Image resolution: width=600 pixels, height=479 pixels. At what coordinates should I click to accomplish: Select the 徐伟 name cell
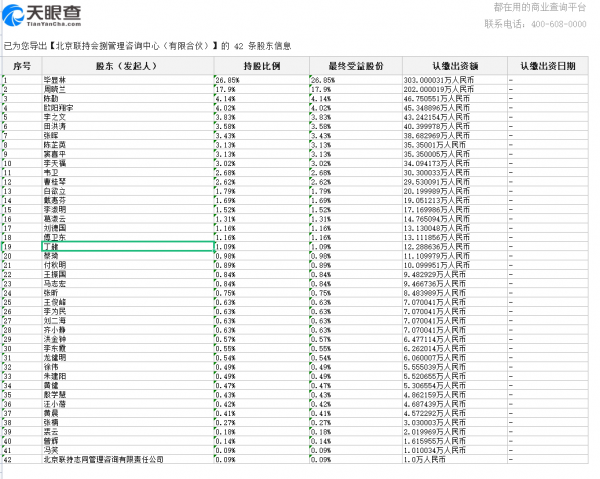127,367
